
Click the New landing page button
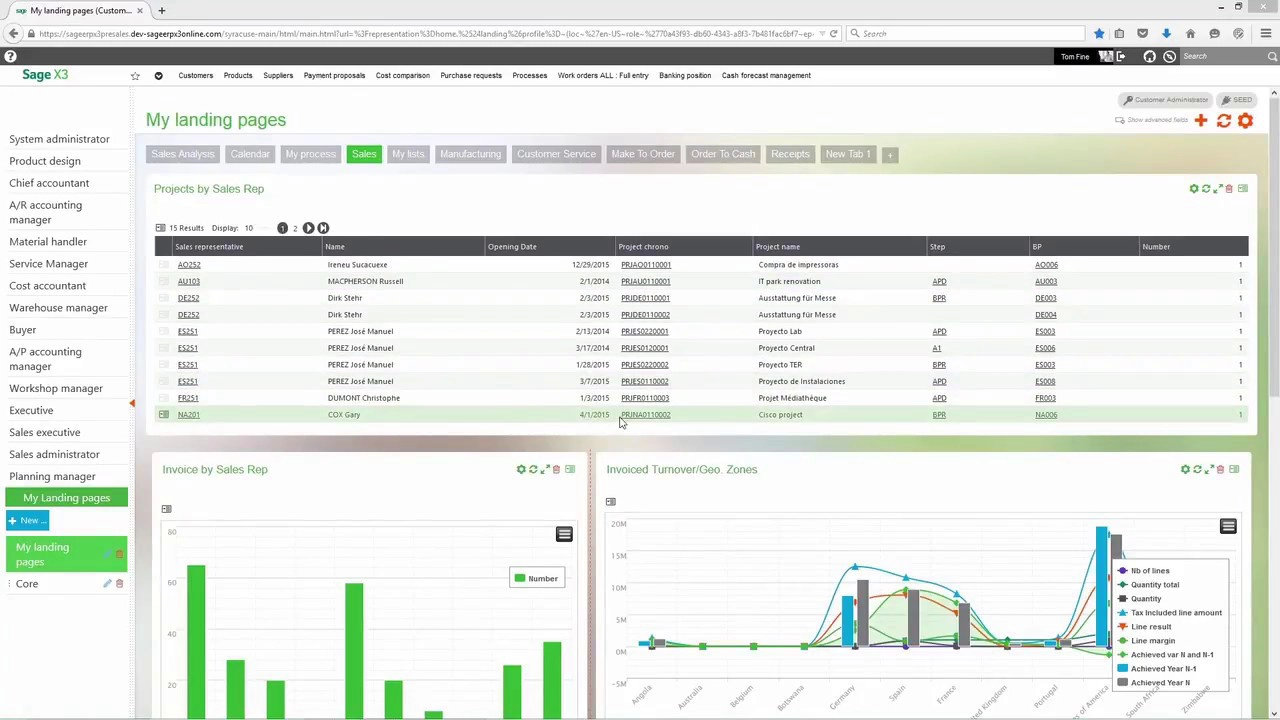27,520
